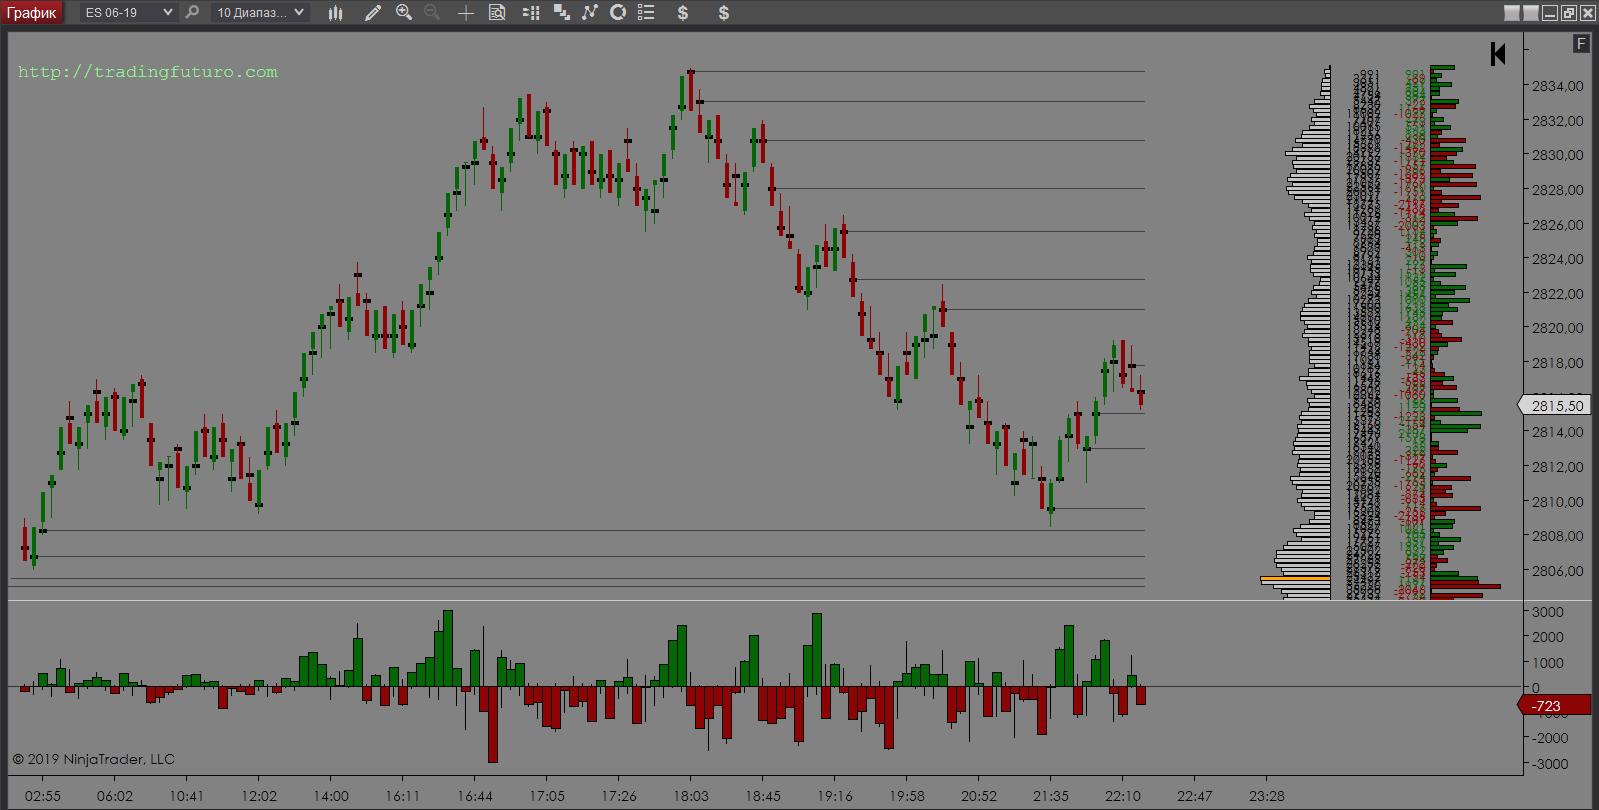Click the zoom in magnifier
The image size is (1599, 810).
[x=404, y=13]
